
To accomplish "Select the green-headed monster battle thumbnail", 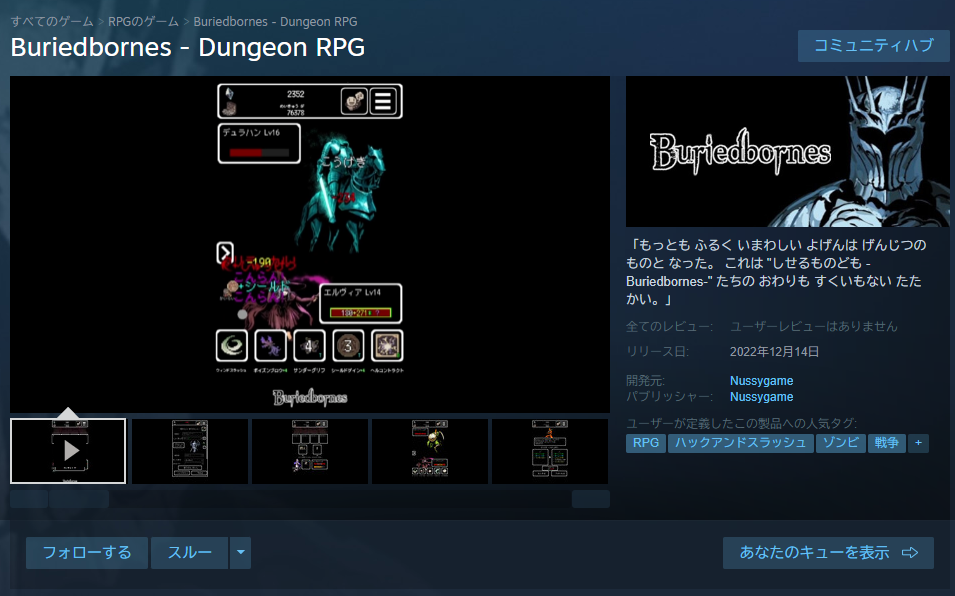I will click(429, 451).
